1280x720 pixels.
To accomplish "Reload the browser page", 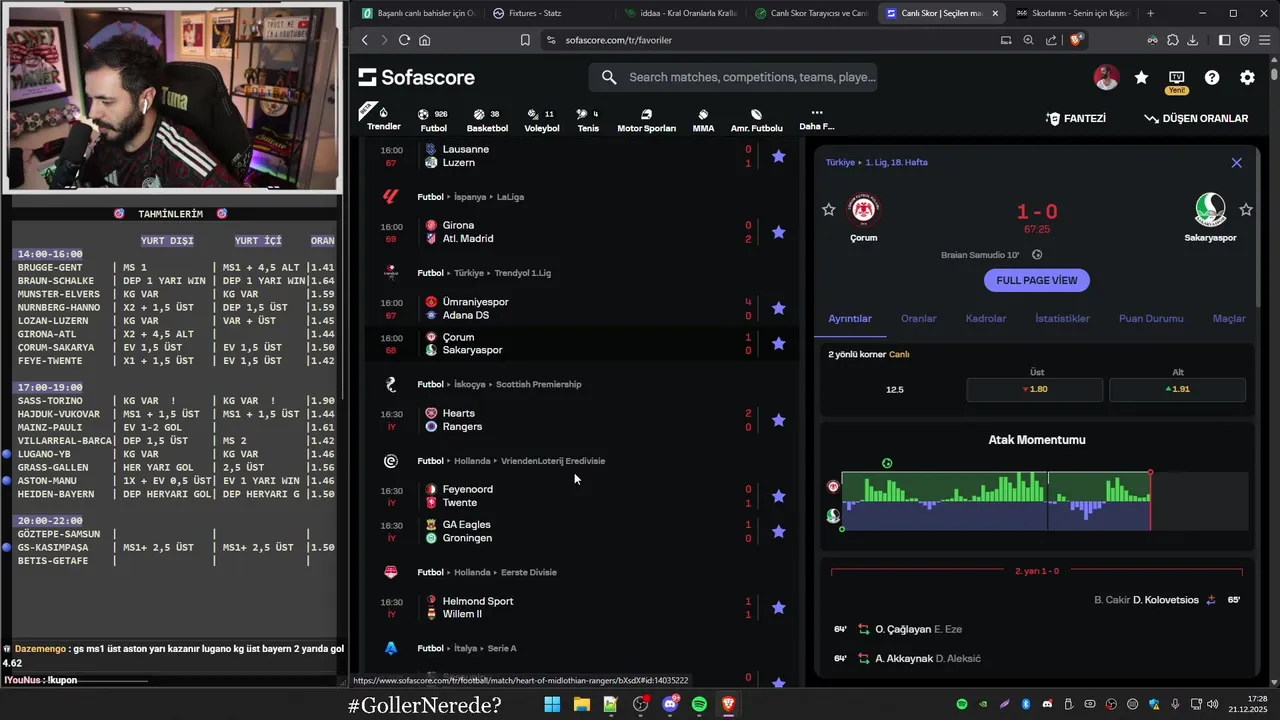I will point(404,40).
